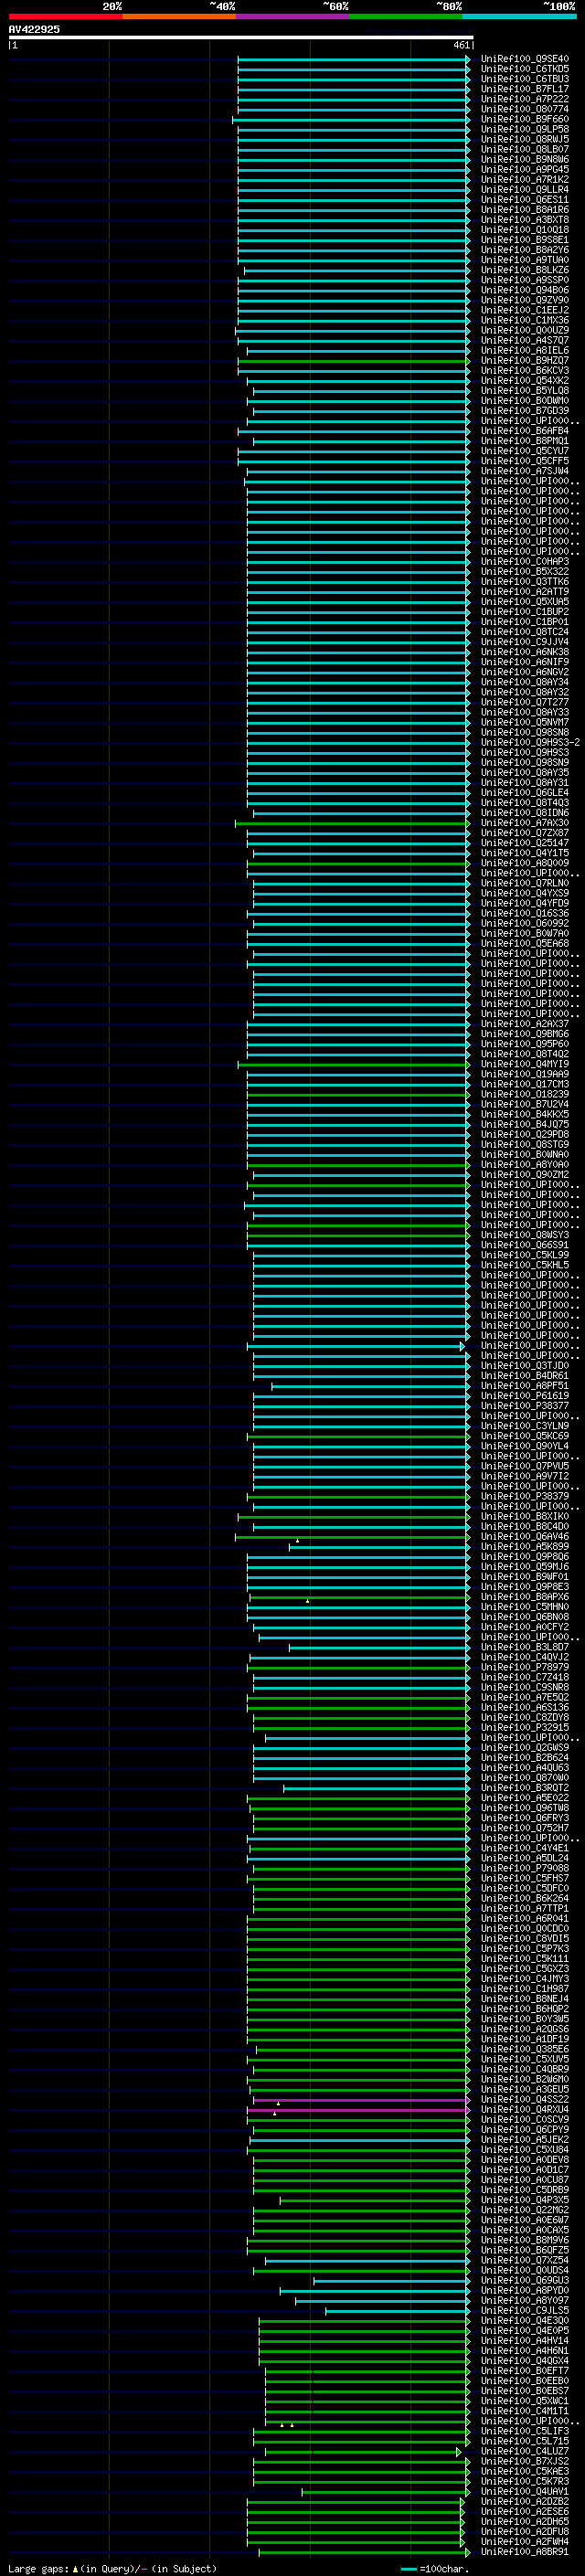
Task: Open hit UniRef100_A8PF51
Action: tap(524, 1386)
